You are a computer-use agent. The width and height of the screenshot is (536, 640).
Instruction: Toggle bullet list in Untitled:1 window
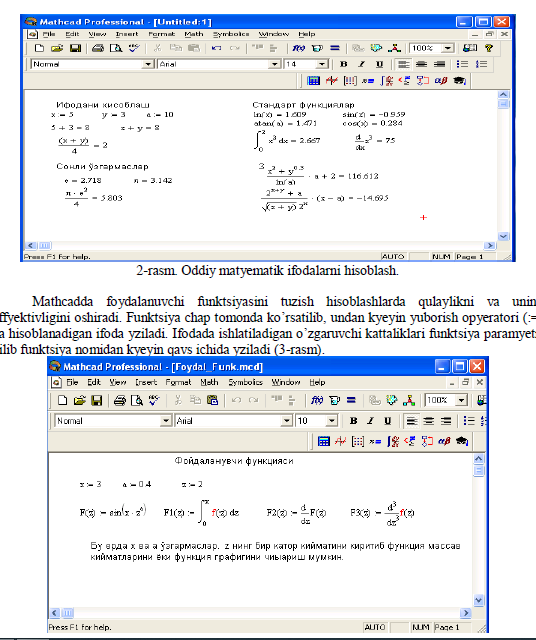(462, 64)
